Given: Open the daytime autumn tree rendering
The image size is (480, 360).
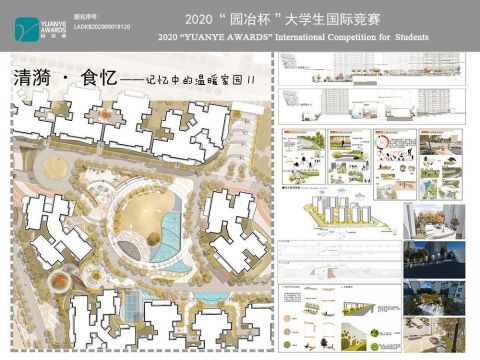Looking at the screenshot, I should [x=434, y=222].
